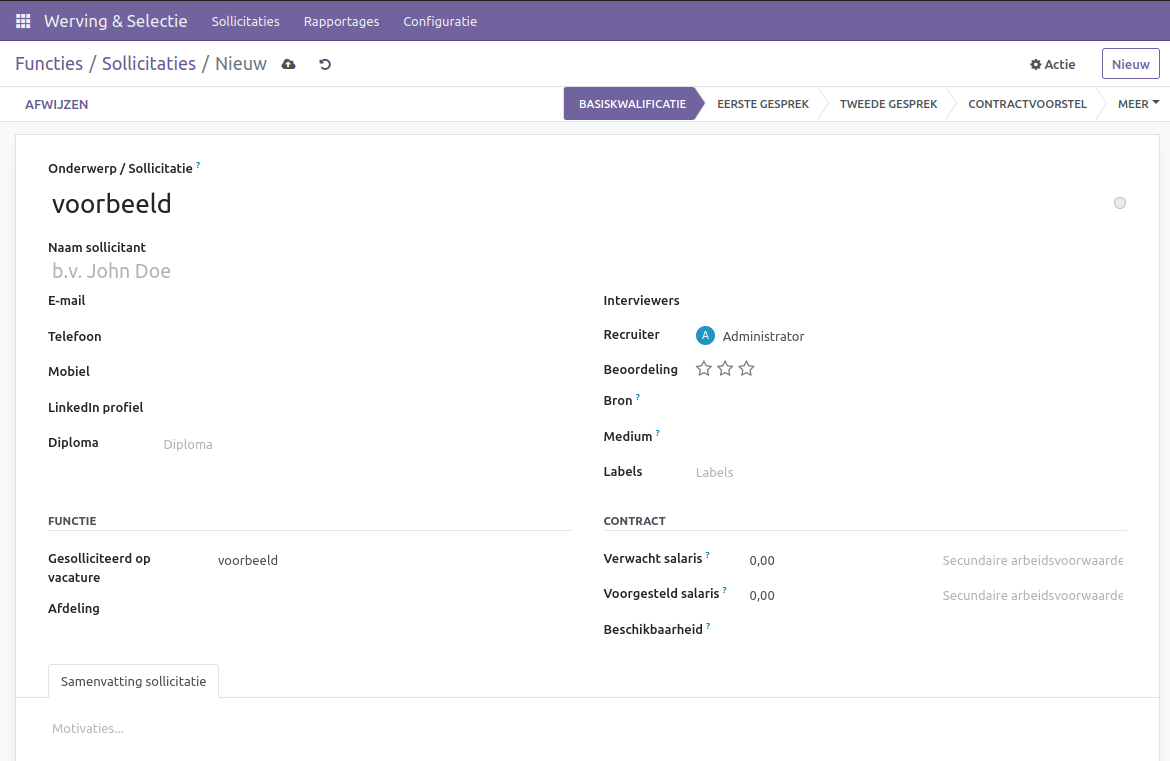Set rating to one star

point(704,369)
